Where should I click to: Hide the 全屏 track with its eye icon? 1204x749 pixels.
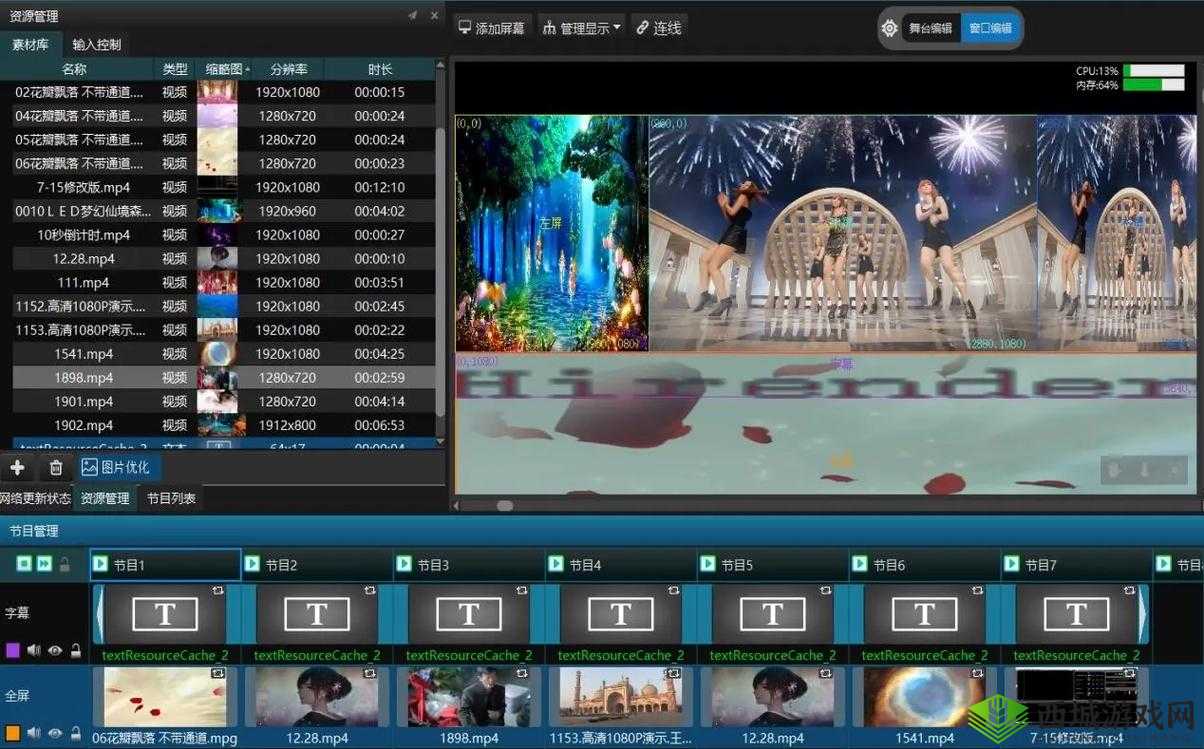[x=55, y=733]
